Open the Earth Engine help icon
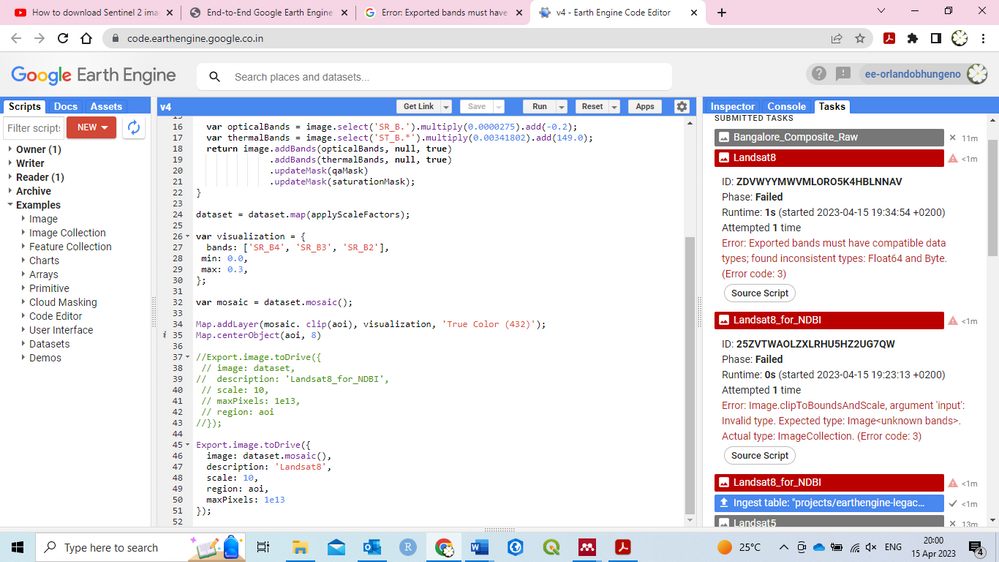Viewport: 999px width, 562px height. click(x=819, y=74)
